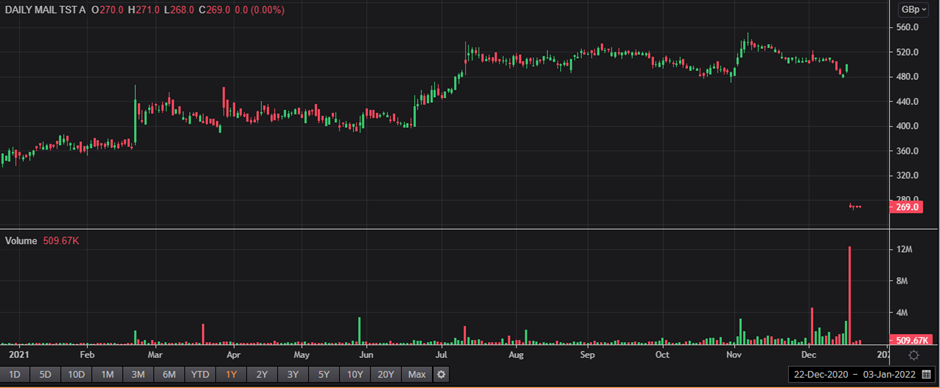The width and height of the screenshot is (940, 388).
Task: Select the 10Y time range
Action: 355,375
